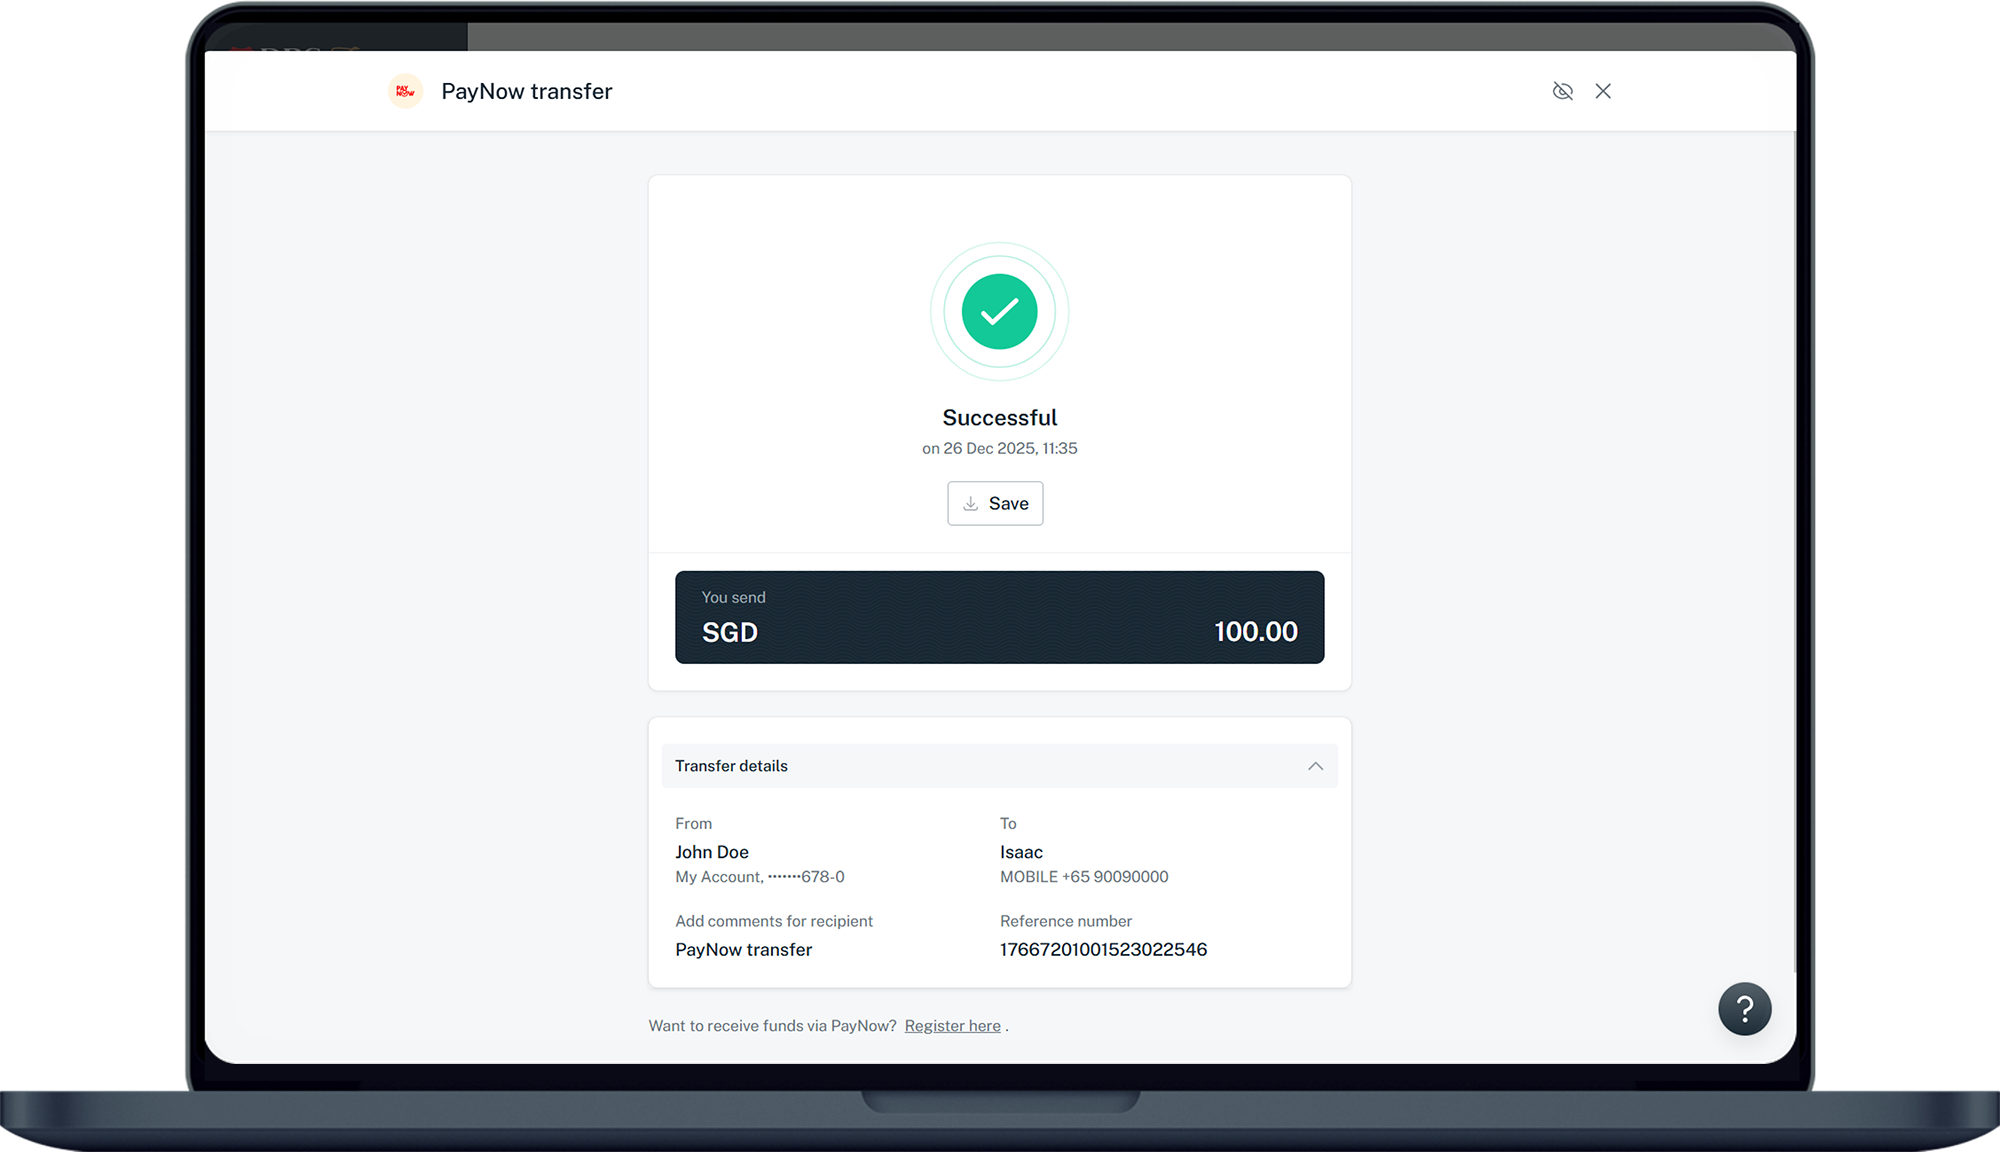Click the transaction date 26 Dec 2025

pyautogui.click(x=989, y=449)
